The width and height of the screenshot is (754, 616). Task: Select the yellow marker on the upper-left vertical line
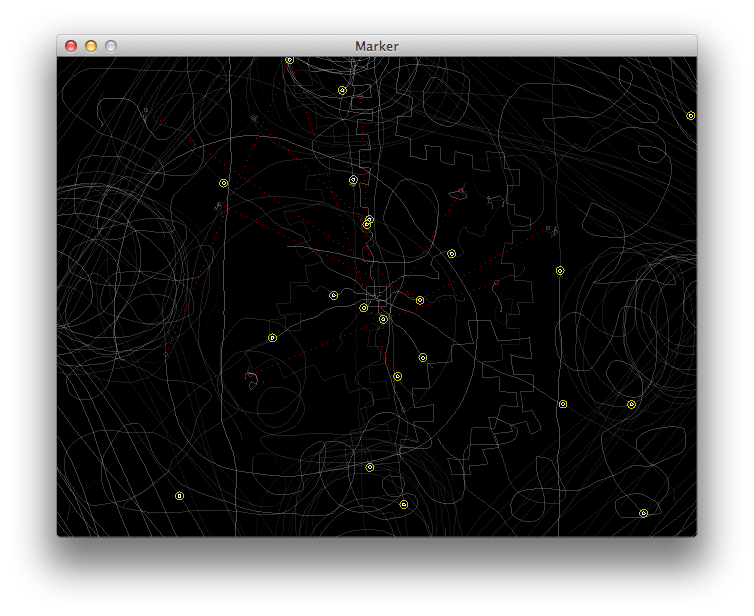[223, 183]
